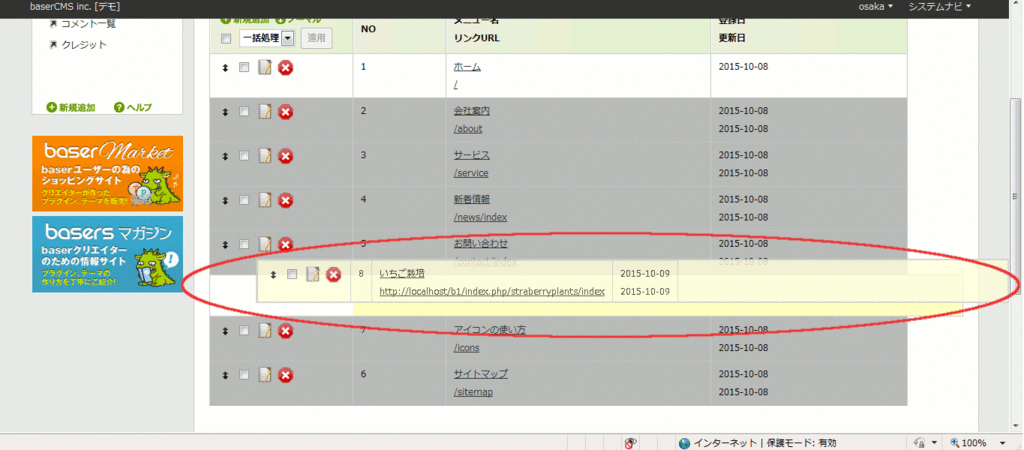Image resolution: width=1024 pixels, height=450 pixels.
Task: Open the システムナビ dropdown menu
Action: [939, 7]
